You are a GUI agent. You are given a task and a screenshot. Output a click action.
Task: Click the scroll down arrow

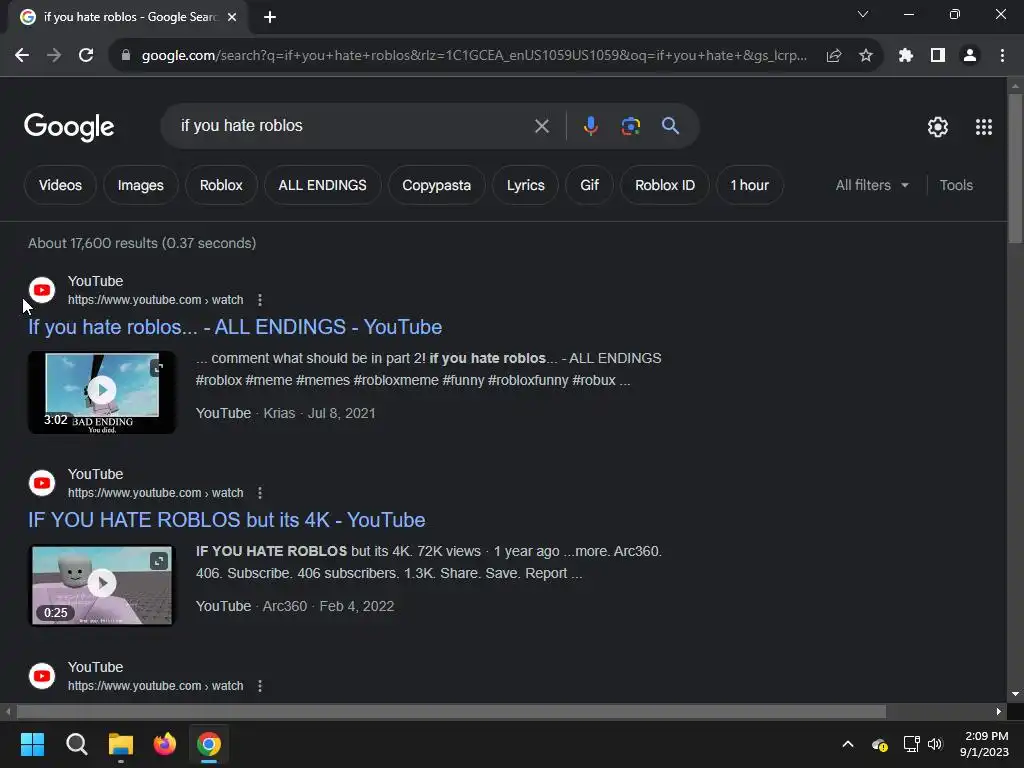[1015, 695]
